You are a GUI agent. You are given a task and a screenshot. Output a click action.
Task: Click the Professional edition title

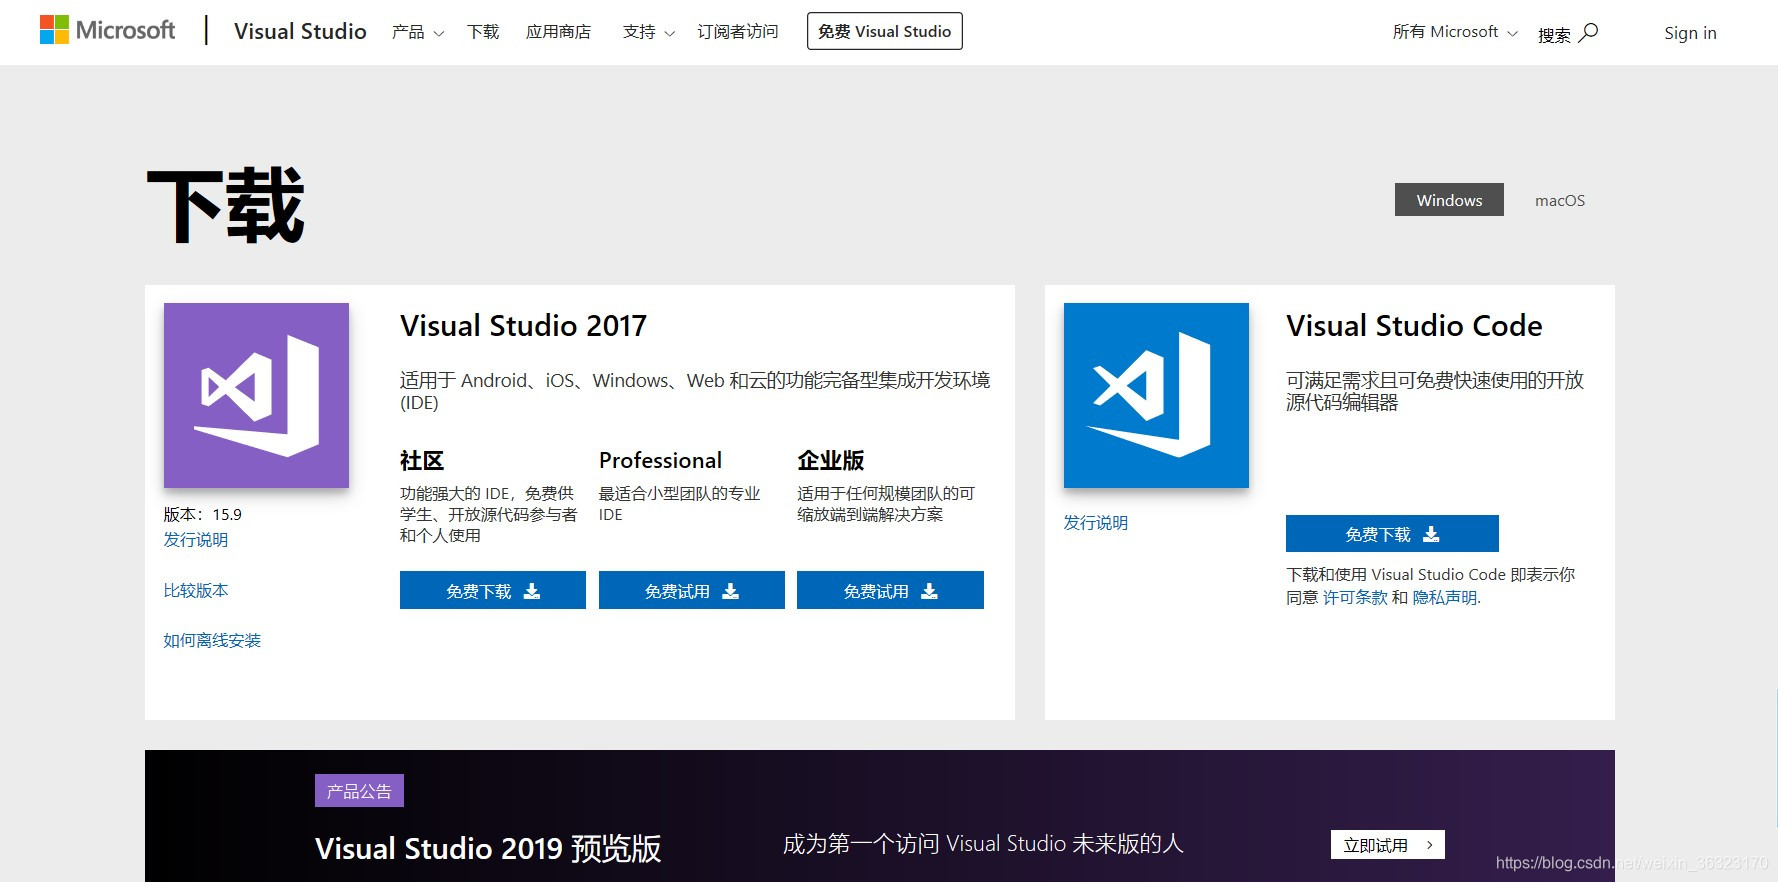660,460
